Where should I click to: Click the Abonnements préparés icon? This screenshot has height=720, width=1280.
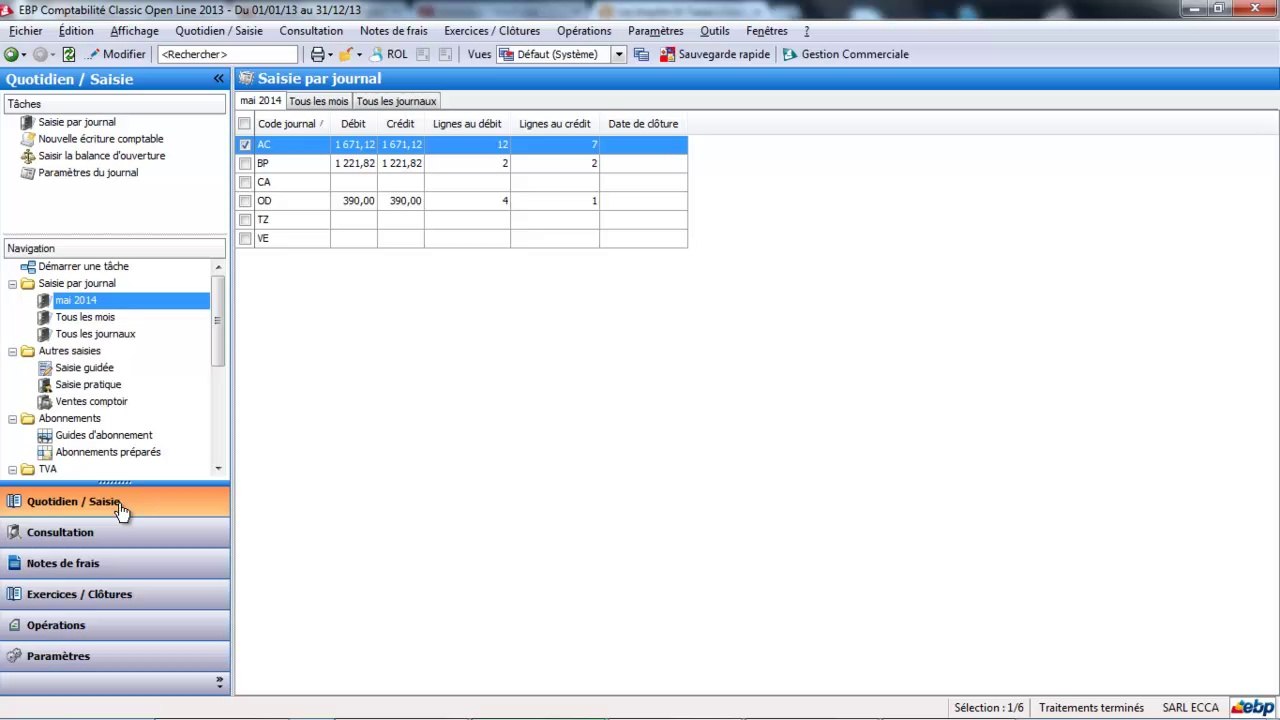pos(44,453)
